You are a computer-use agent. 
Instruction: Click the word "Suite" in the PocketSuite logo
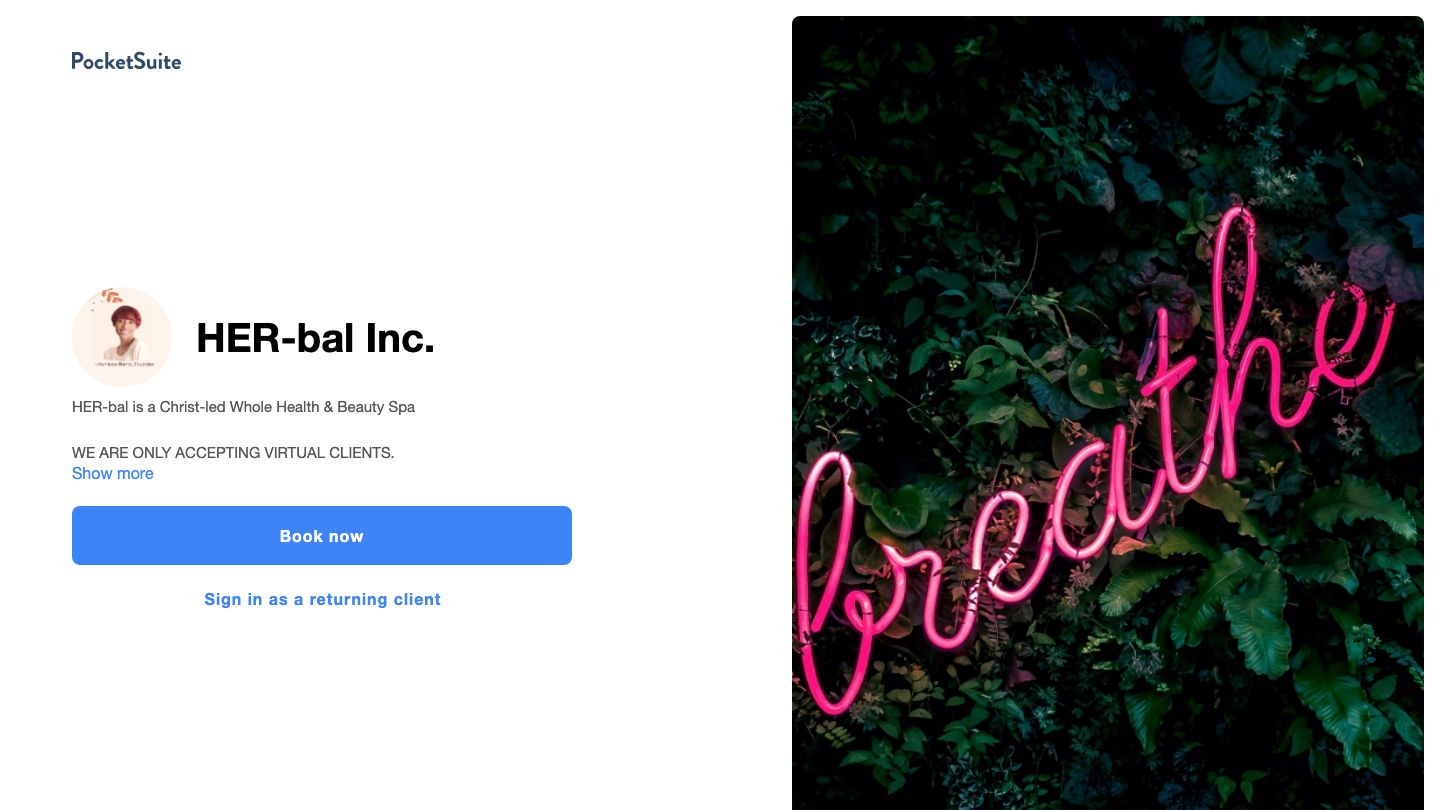157,61
